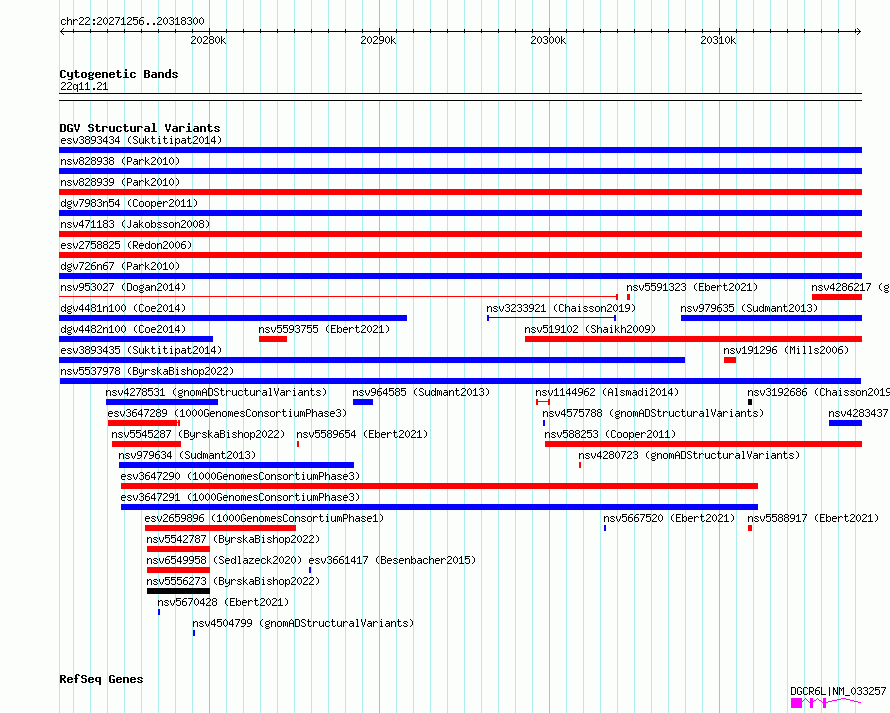Click the RefSeq Genes track title
This screenshot has width=890, height=713.
click(101, 679)
